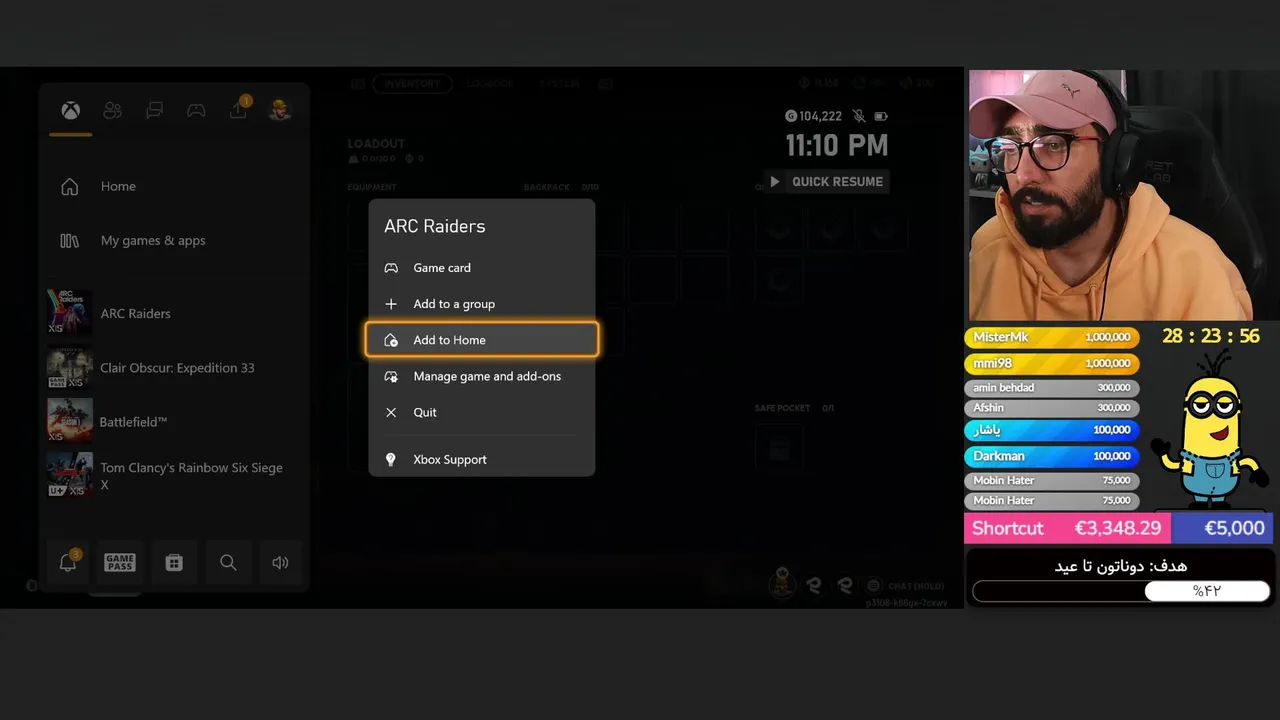Click the Clair Obscur game thumbnail

70,367
